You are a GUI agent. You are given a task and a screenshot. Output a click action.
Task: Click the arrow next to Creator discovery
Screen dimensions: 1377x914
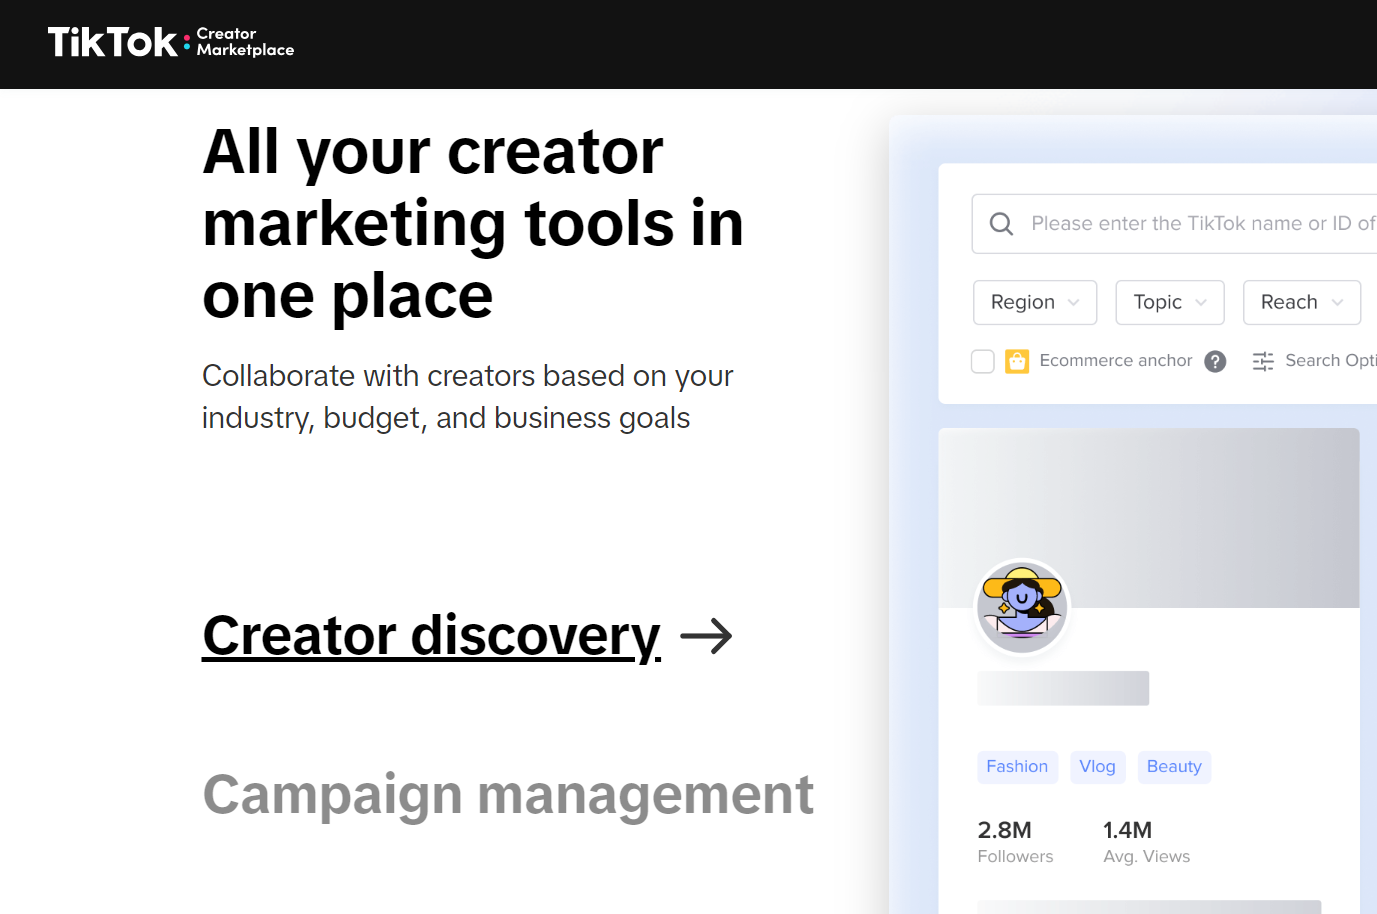pos(706,636)
